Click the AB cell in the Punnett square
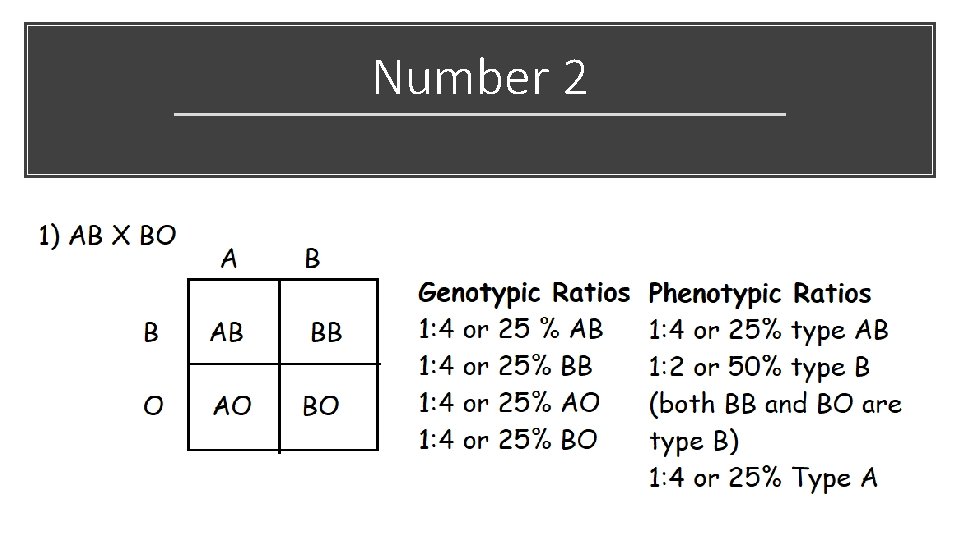Image resolution: width=960 pixels, height=540 pixels. click(227, 332)
